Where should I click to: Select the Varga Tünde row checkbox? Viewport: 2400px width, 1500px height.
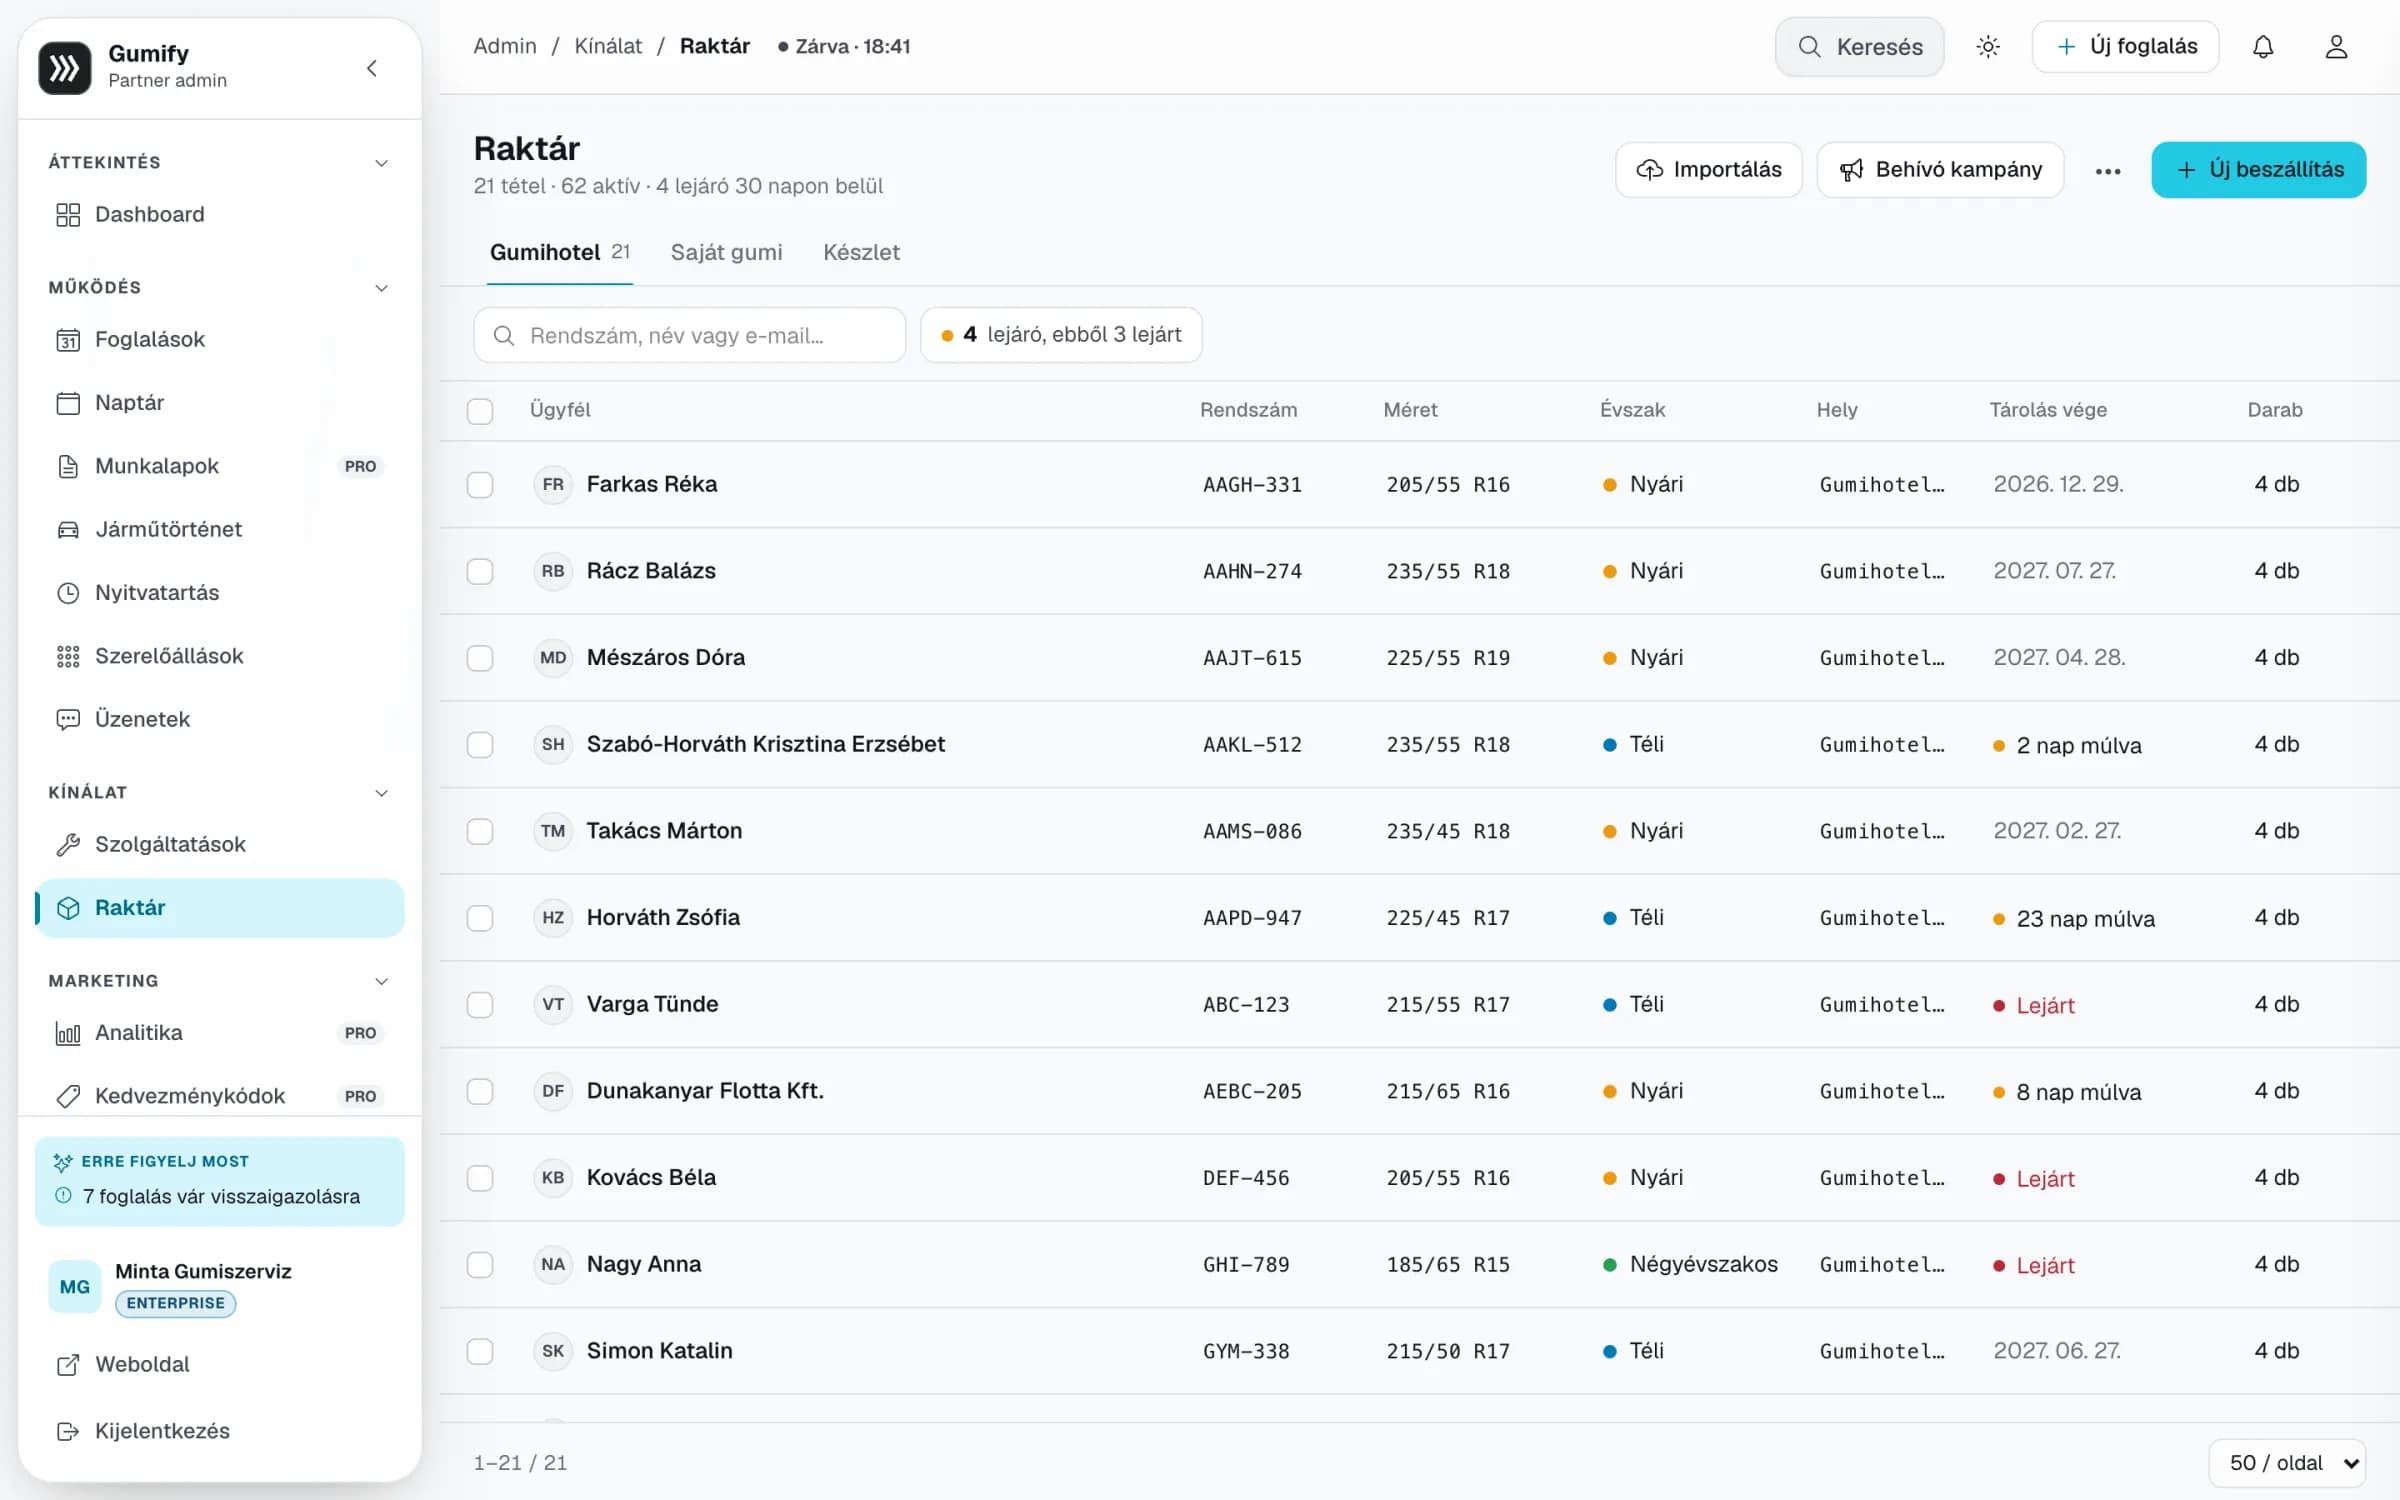point(480,1005)
